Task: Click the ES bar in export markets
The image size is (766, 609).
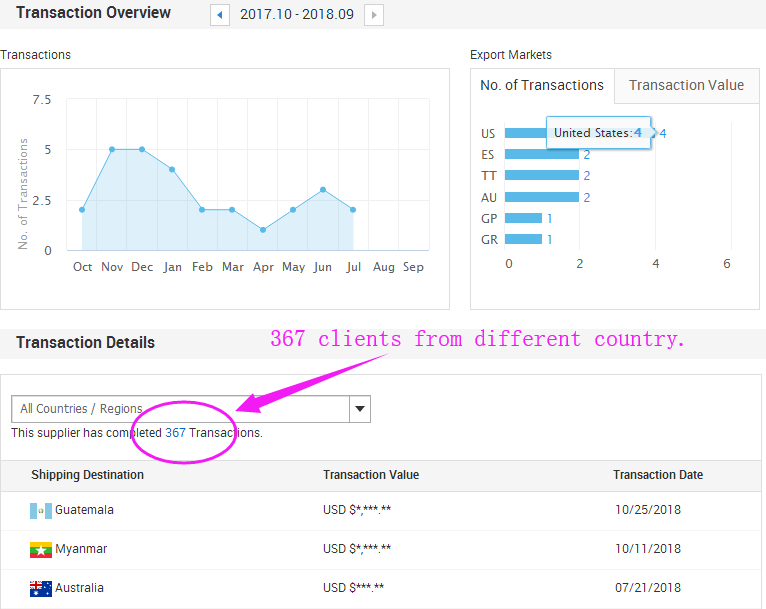Action: tap(541, 155)
